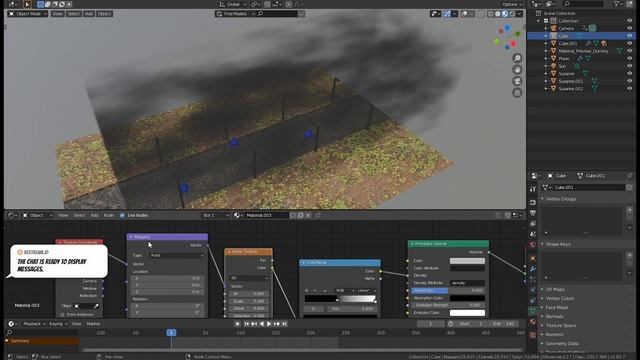This screenshot has width=640, height=360.
Task: Jump to the start frame
Action: click(247, 324)
